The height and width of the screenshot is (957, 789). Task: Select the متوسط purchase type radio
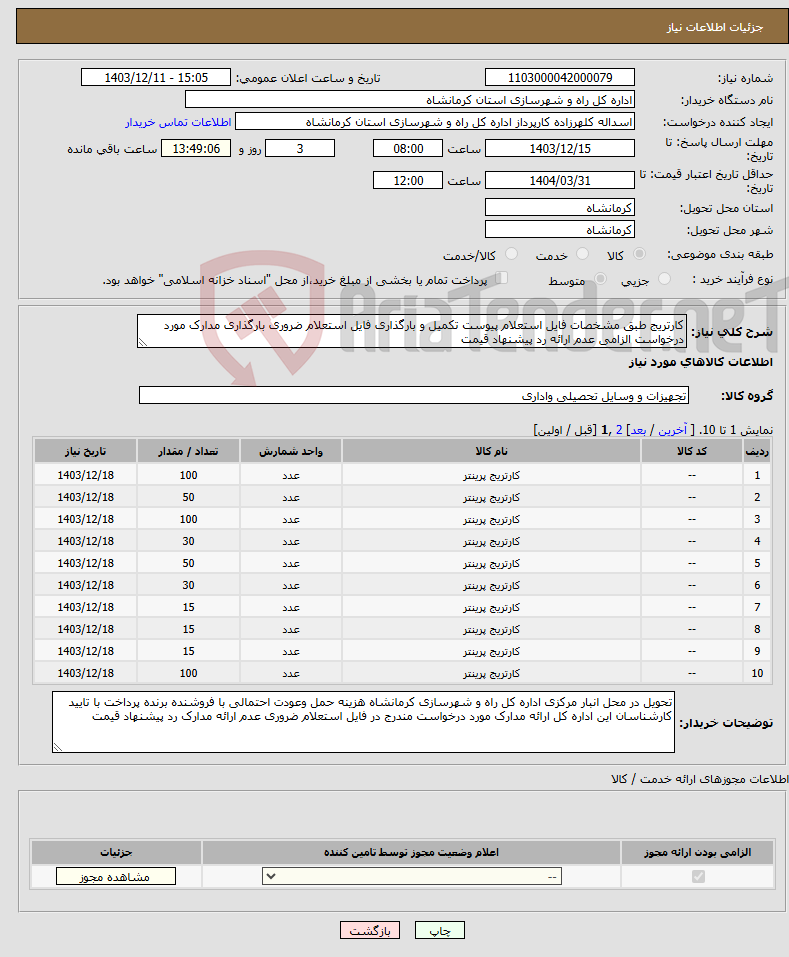click(600, 279)
